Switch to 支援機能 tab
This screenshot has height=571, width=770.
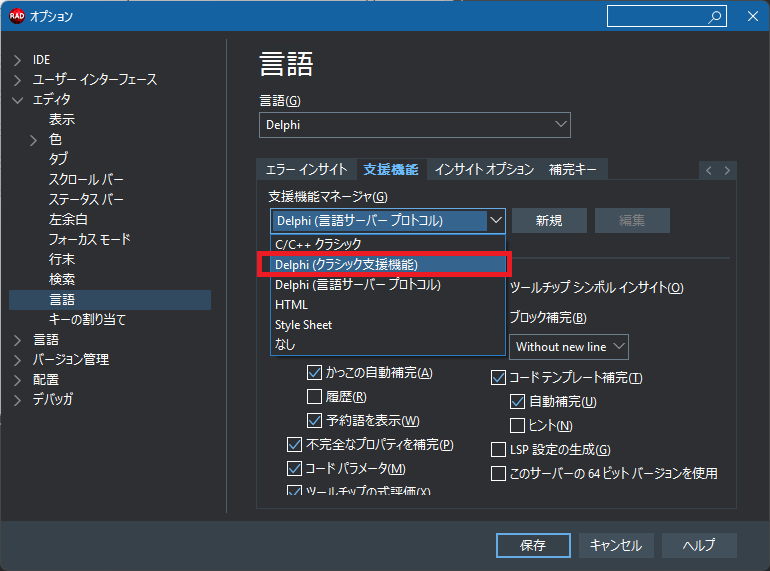(391, 170)
